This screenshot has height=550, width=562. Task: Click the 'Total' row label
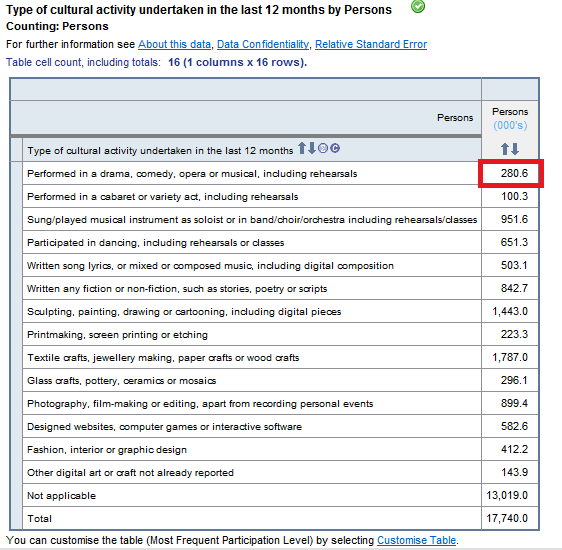click(39, 518)
